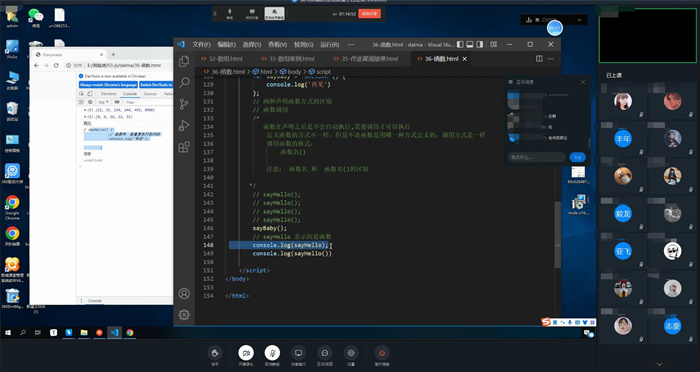Screen dimensions: 700x372
Task: Open the Source Control view
Action: coord(184,104)
